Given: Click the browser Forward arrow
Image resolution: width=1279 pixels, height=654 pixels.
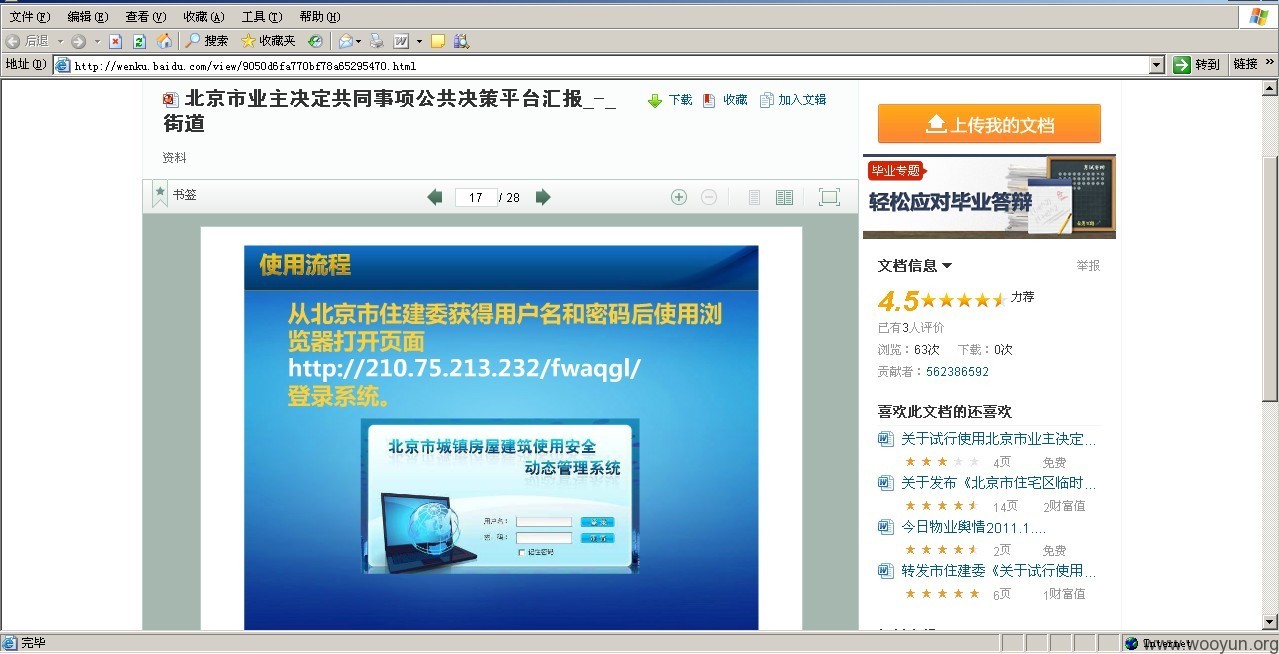Looking at the screenshot, I should tap(78, 41).
